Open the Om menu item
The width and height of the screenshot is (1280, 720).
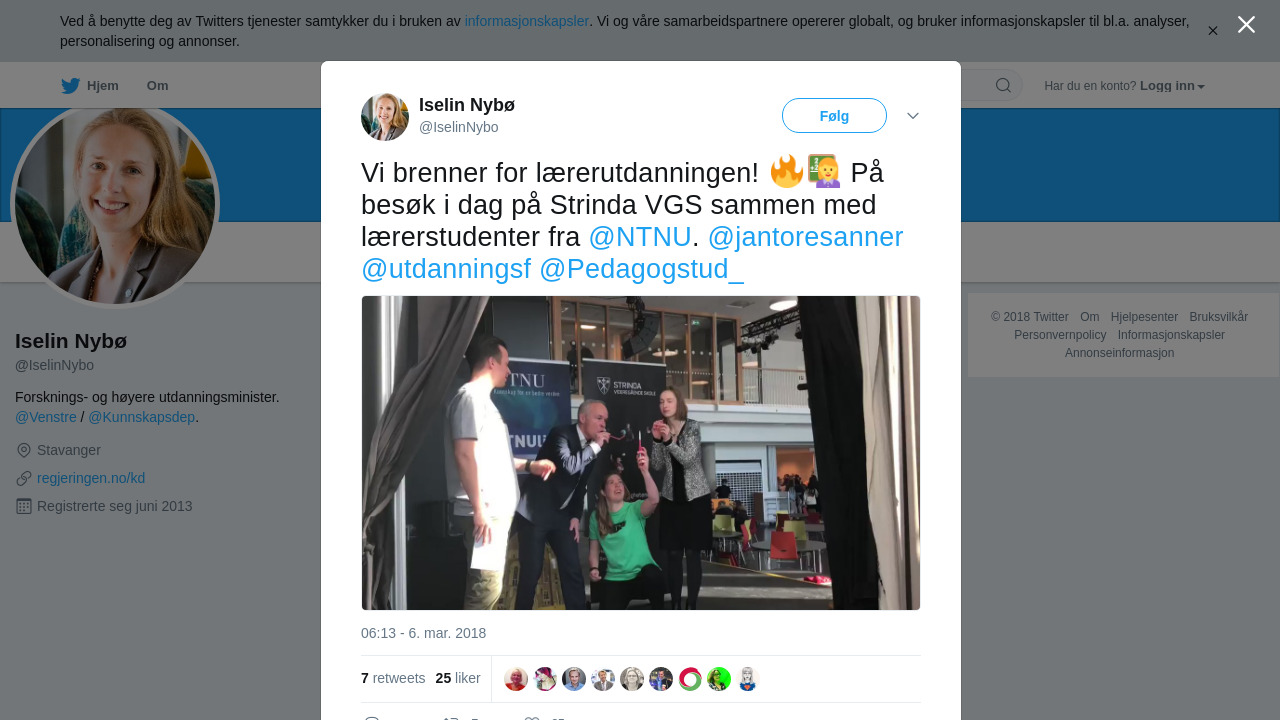click(x=158, y=86)
